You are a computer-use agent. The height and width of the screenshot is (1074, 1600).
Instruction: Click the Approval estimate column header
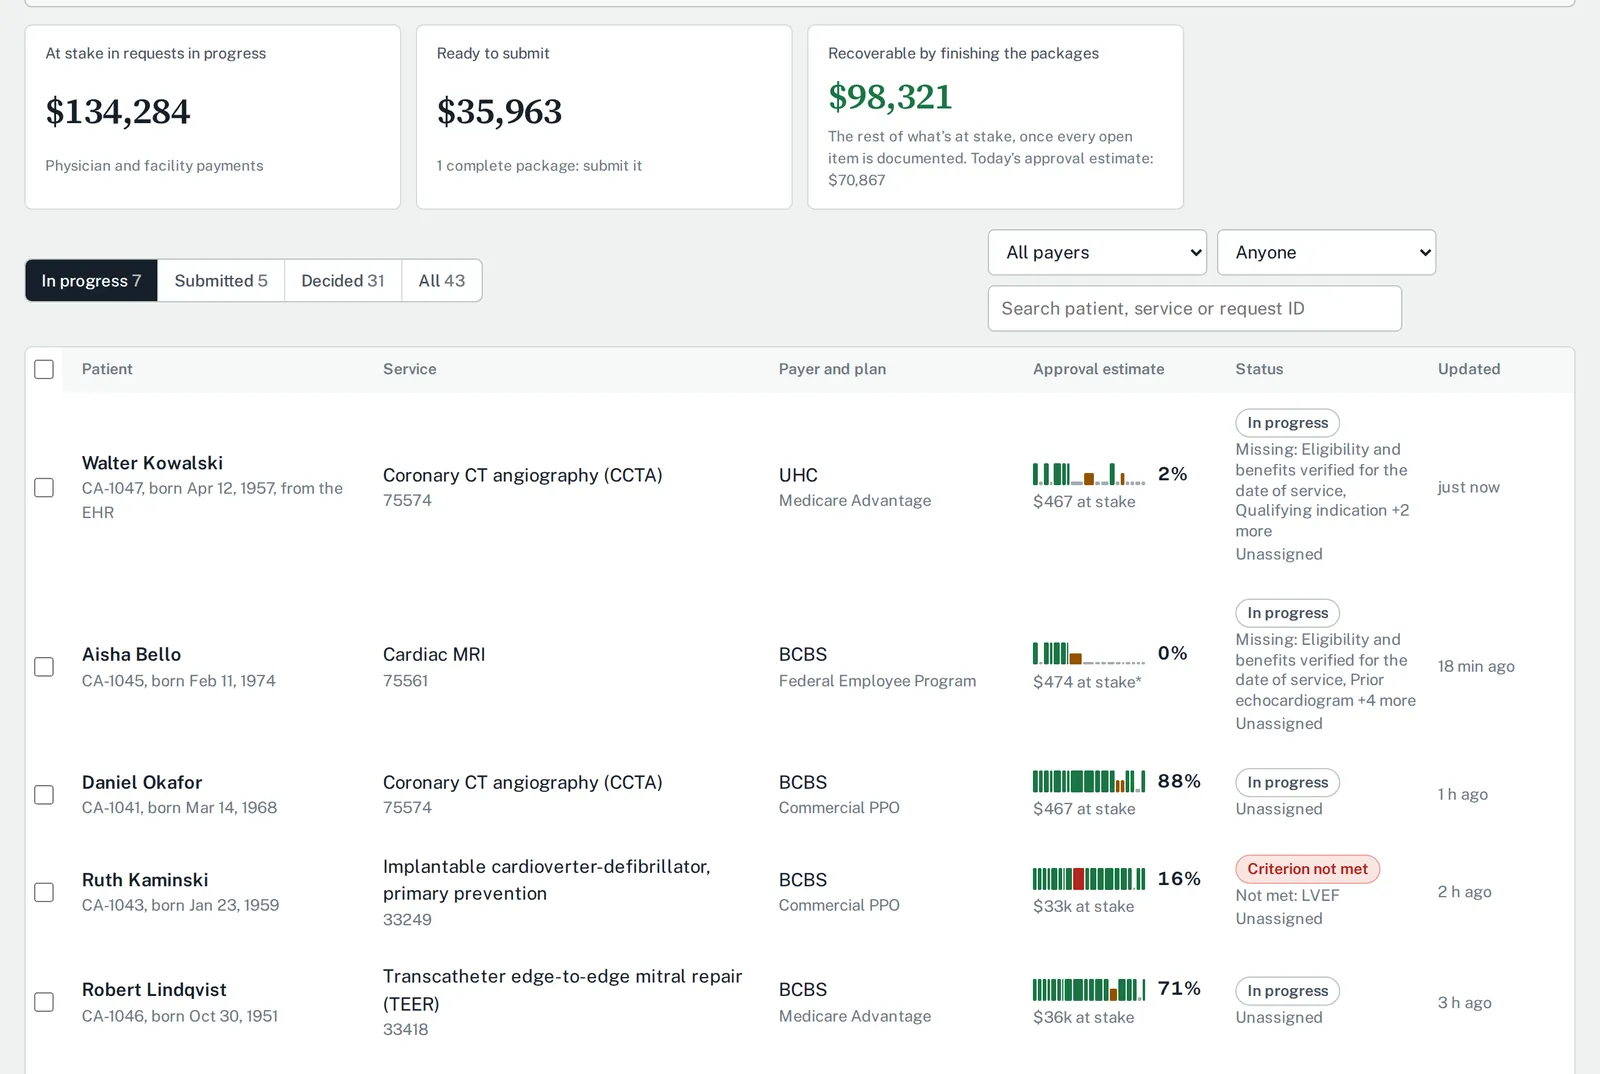1098,369
